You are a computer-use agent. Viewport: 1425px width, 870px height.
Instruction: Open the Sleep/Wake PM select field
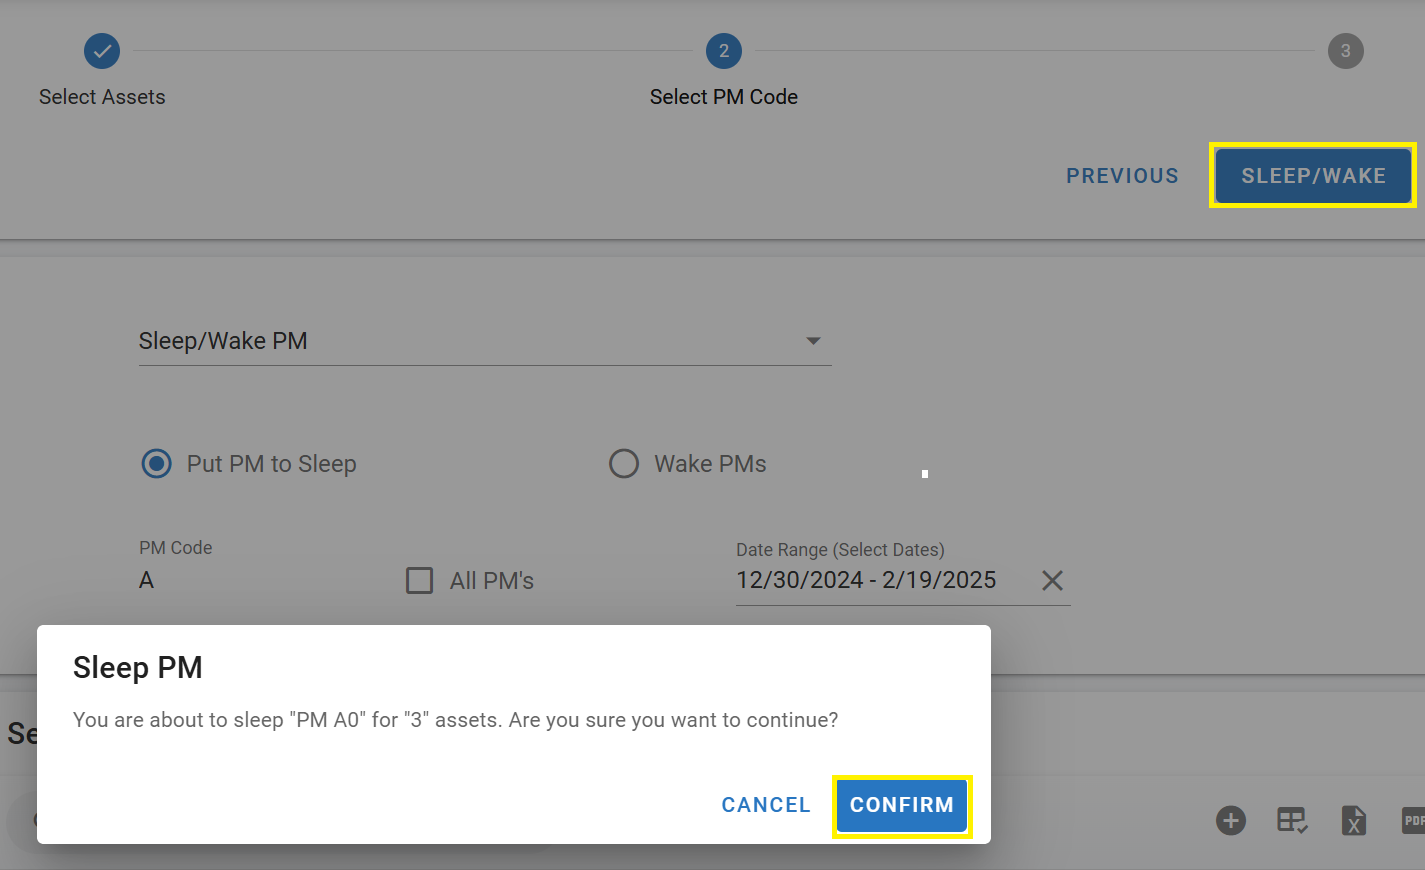point(470,341)
